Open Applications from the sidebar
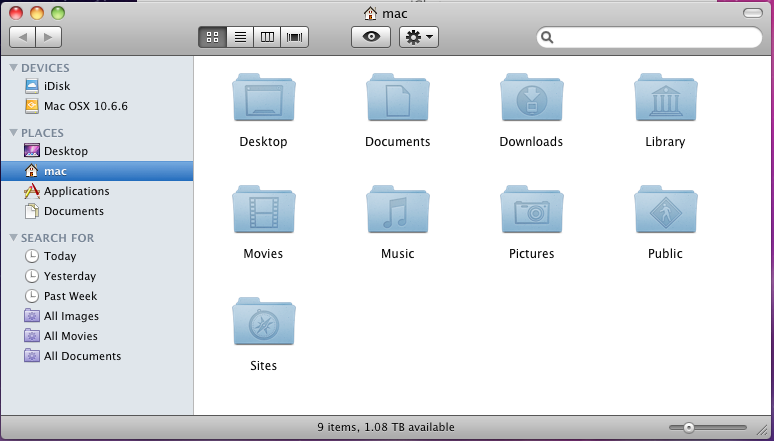The height and width of the screenshot is (441, 774). pyautogui.click(x=97, y=191)
